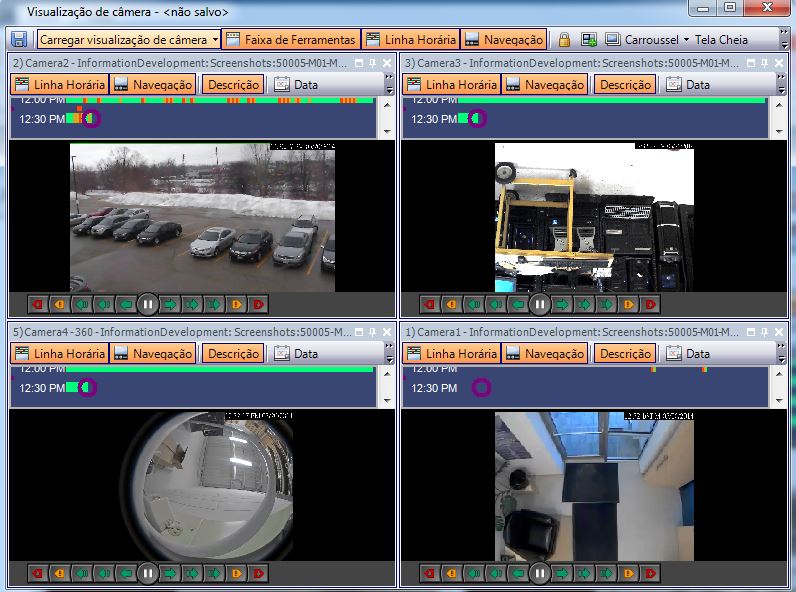Select the Data tab in Camera3 pane

click(688, 85)
